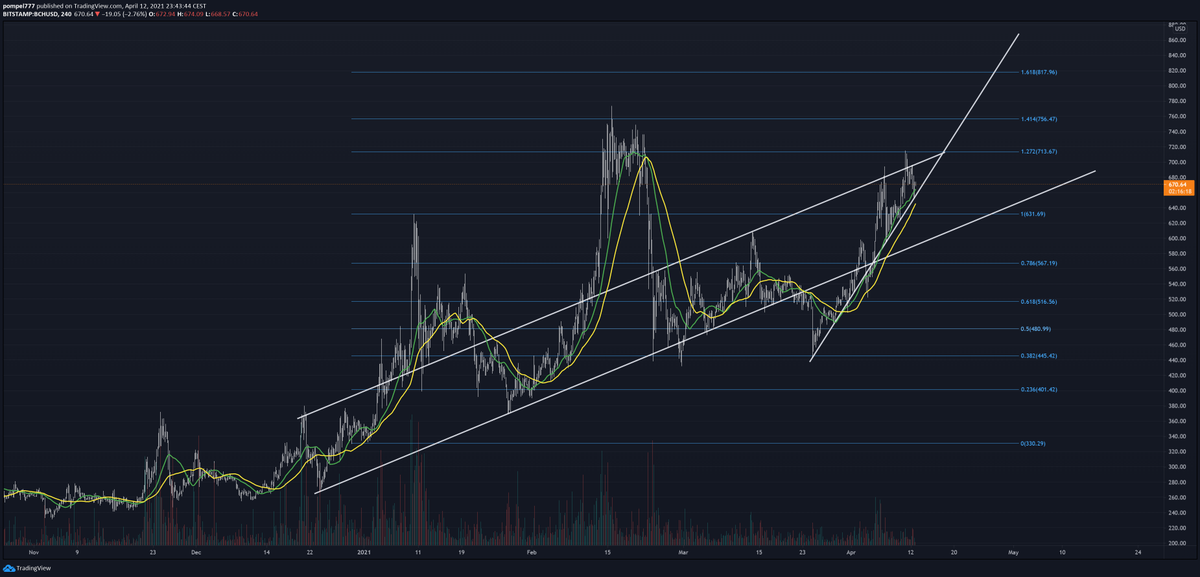Select the 0.618(516.56) Fibonacci label

click(1039, 302)
